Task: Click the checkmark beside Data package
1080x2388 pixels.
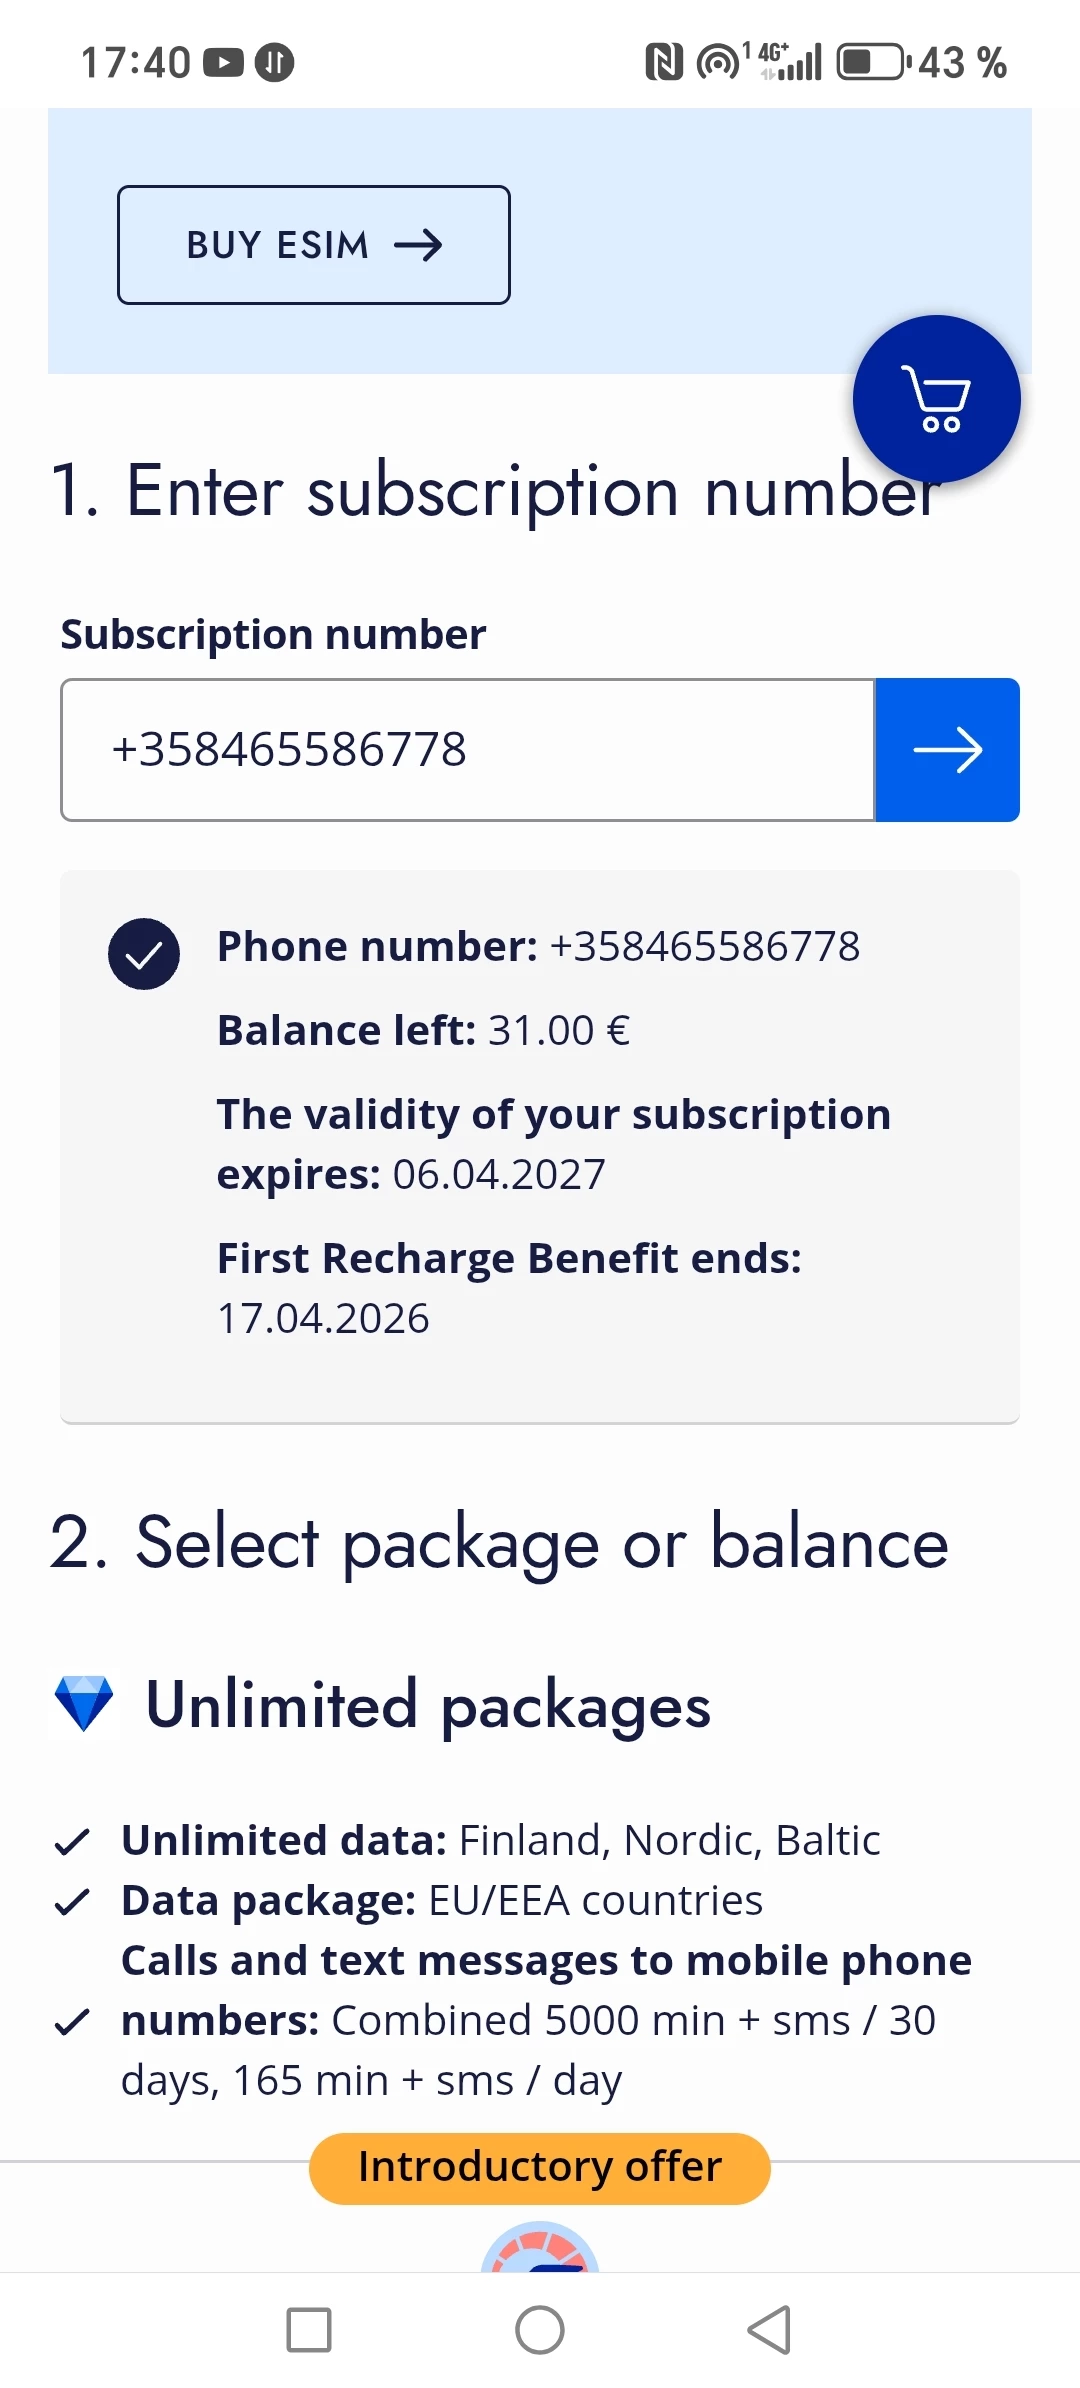Action: [72, 1901]
